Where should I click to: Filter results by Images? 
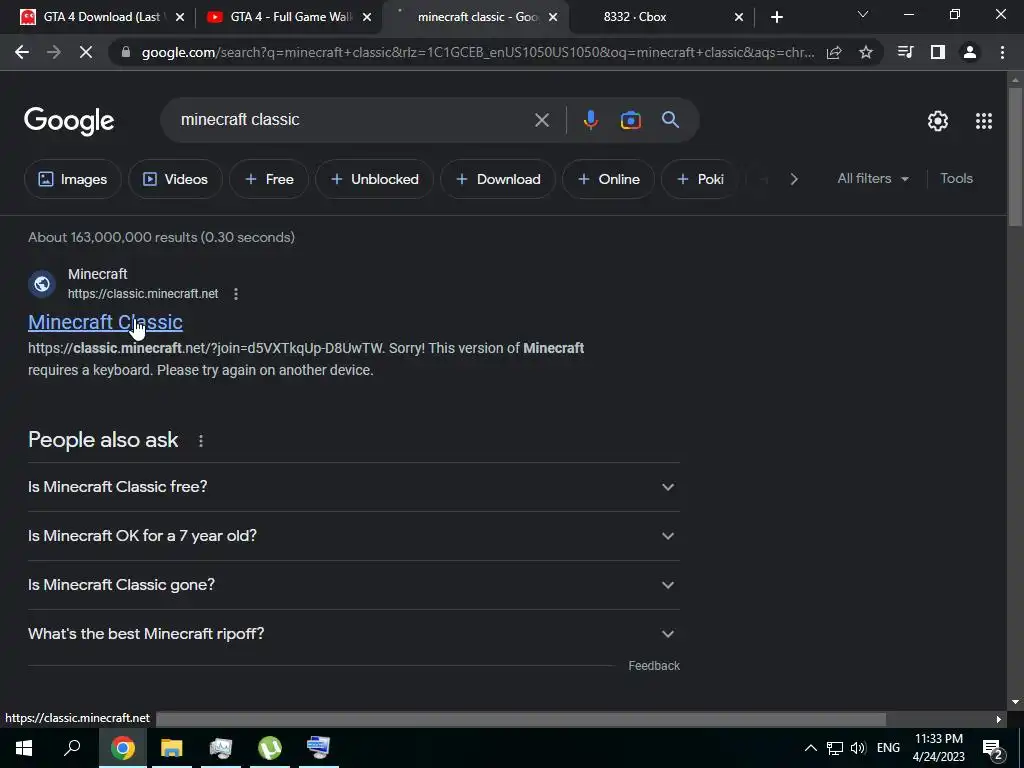tap(72, 179)
